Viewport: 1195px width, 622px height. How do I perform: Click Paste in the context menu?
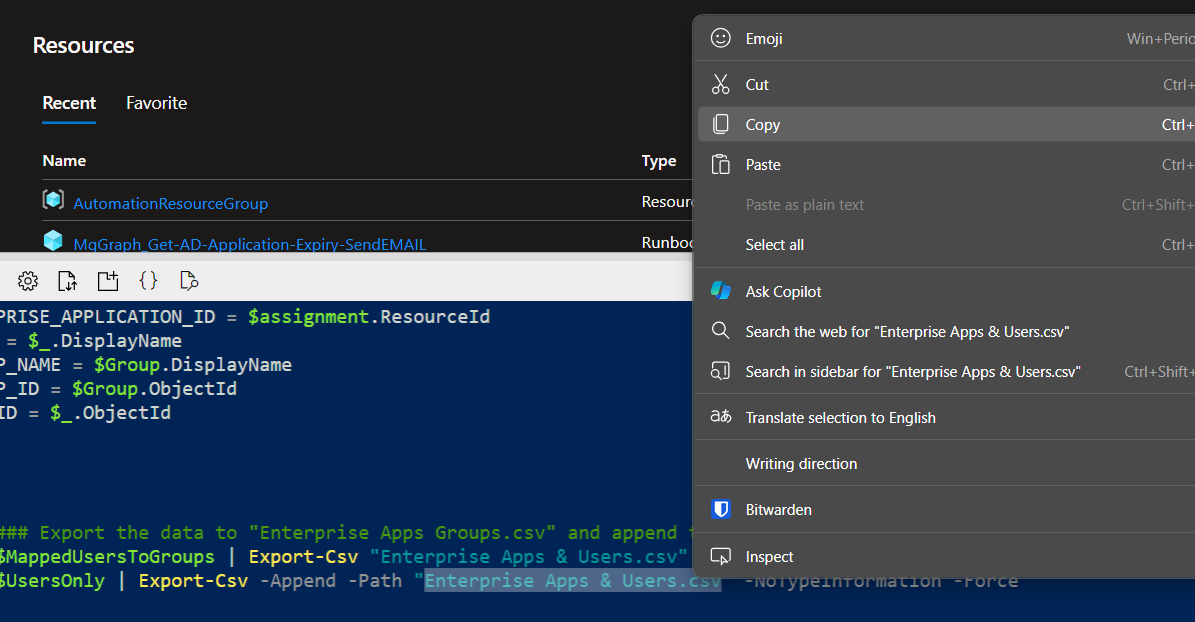click(x=763, y=165)
